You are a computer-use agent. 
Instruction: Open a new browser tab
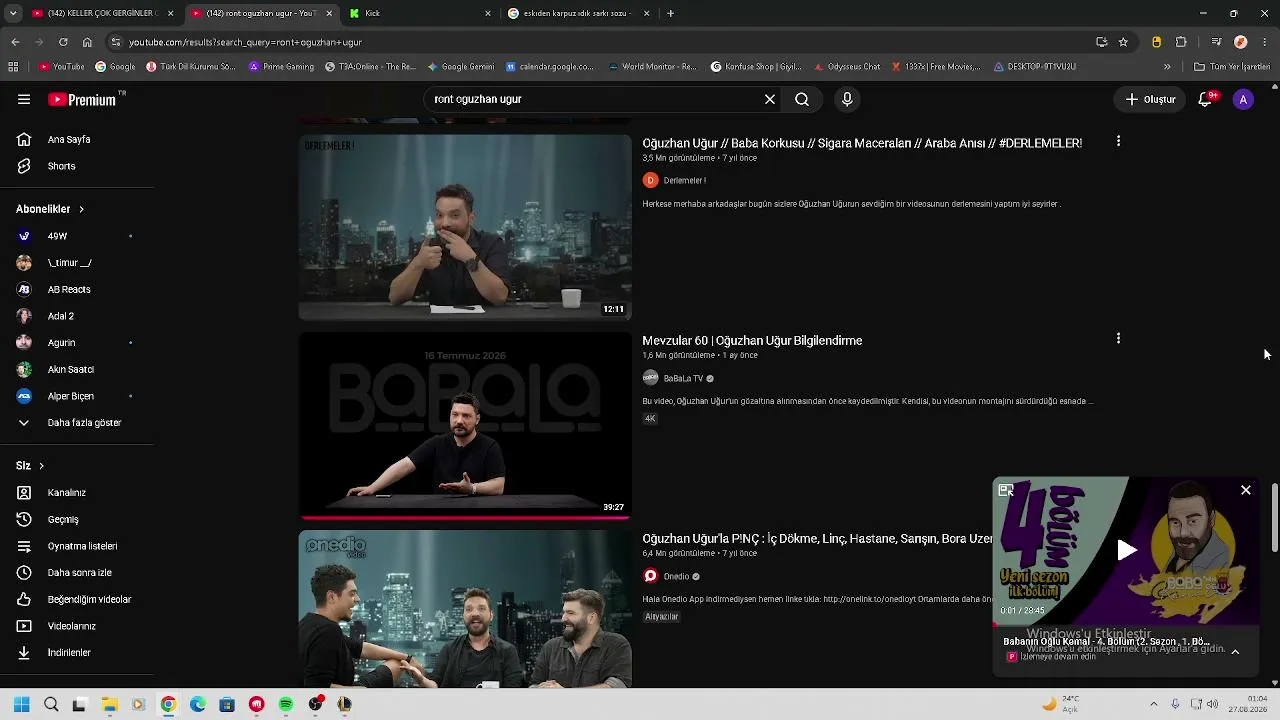pos(670,13)
